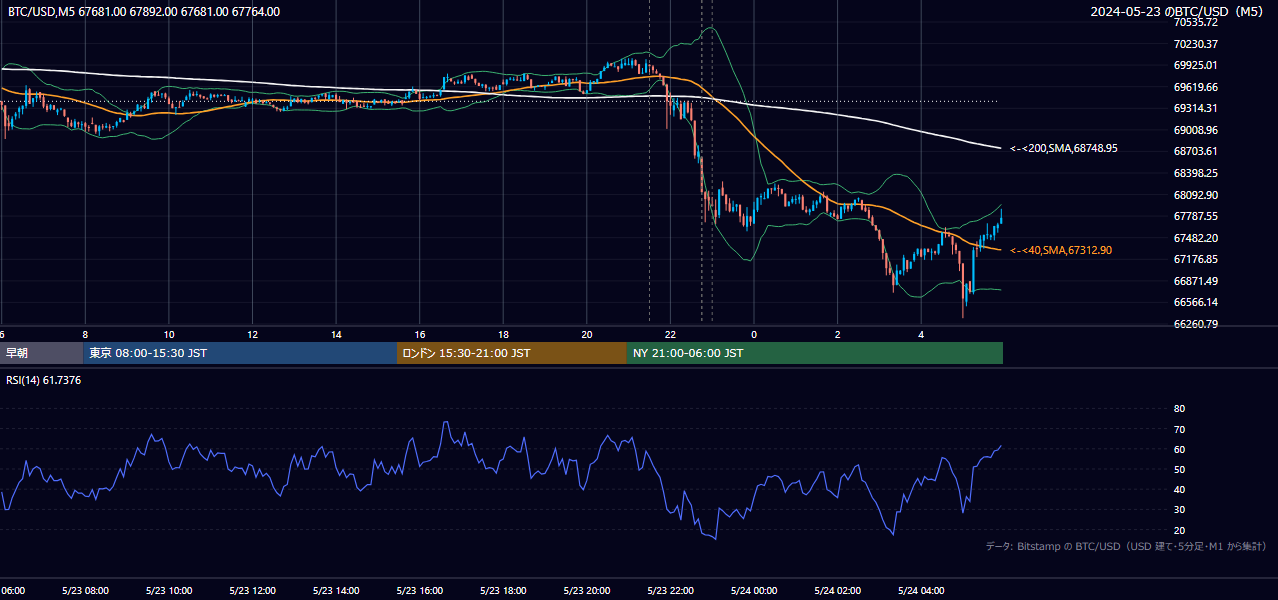Click price axis value 70535.72
The width and height of the screenshot is (1278, 600).
coord(1196,22)
